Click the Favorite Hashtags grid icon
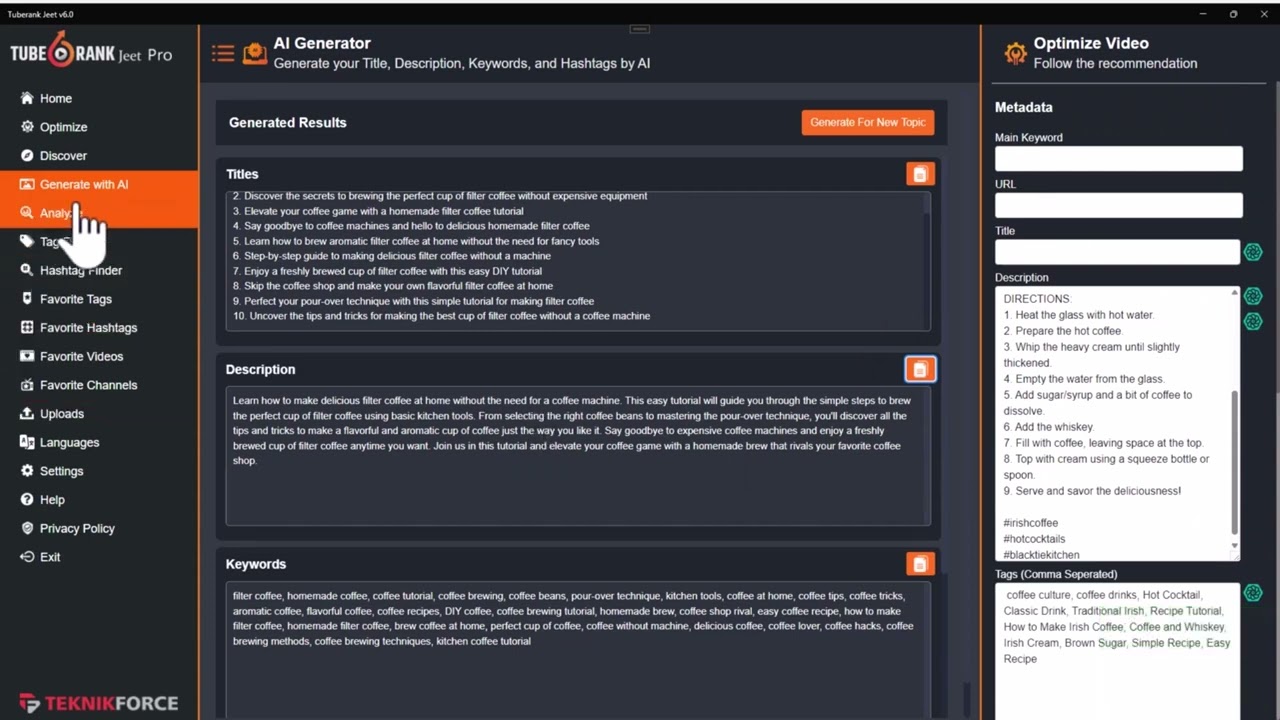Screen dimensions: 1280x720 point(27,328)
